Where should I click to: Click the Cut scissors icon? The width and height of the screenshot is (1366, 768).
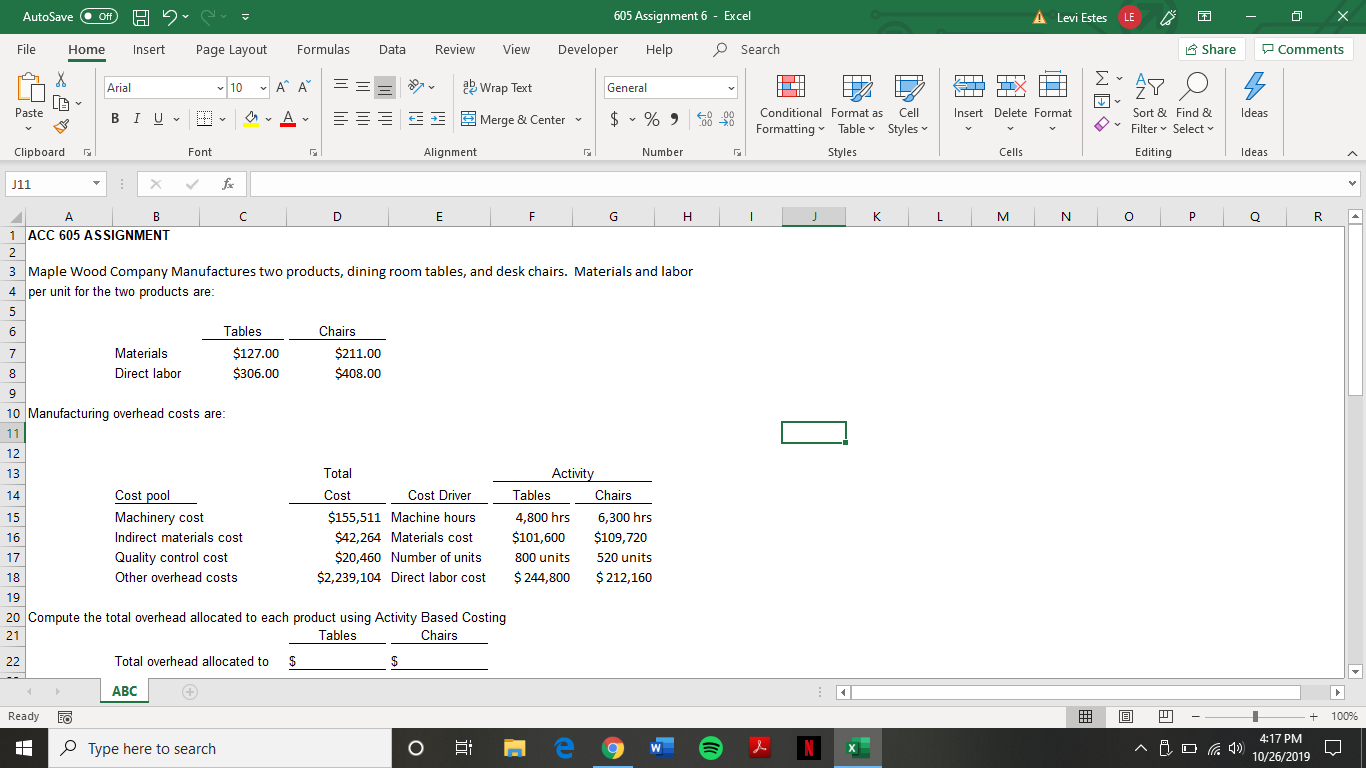(59, 81)
